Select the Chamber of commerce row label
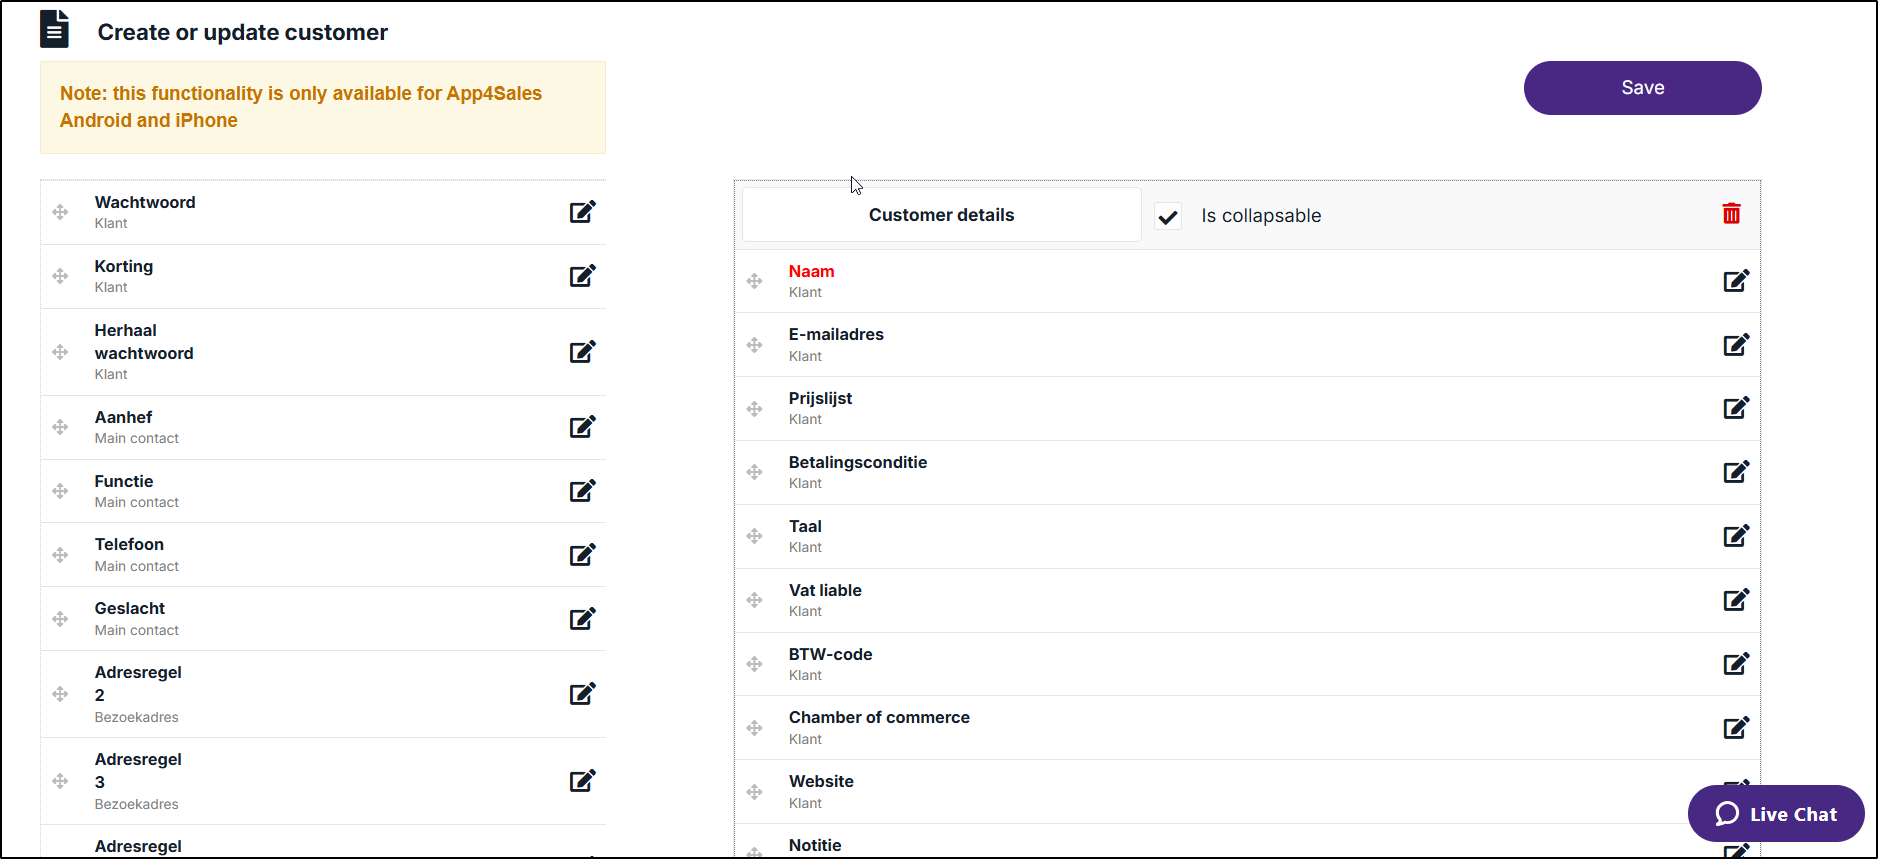This screenshot has width=1878, height=859. pyautogui.click(x=879, y=717)
